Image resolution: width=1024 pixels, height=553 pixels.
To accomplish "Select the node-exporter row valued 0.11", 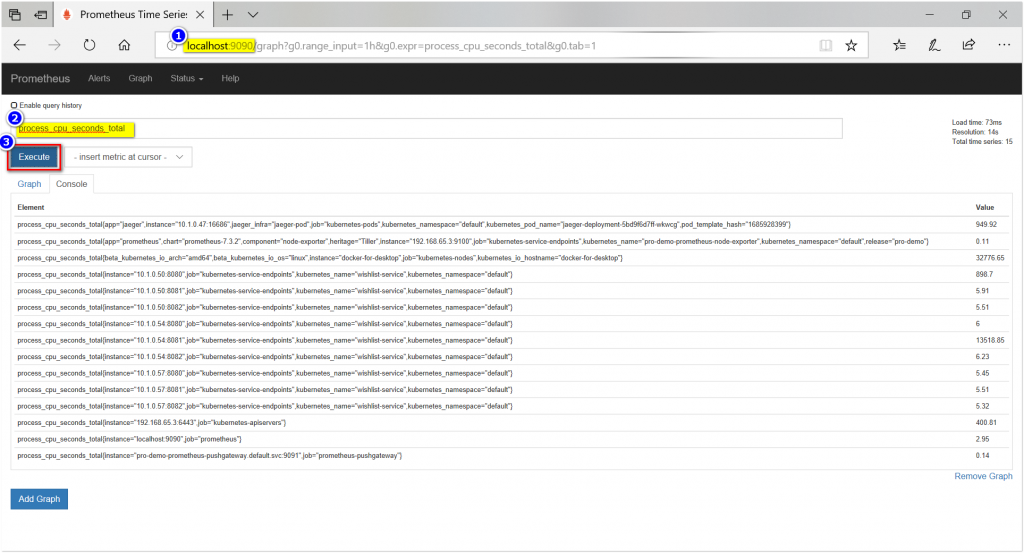I will pos(510,242).
